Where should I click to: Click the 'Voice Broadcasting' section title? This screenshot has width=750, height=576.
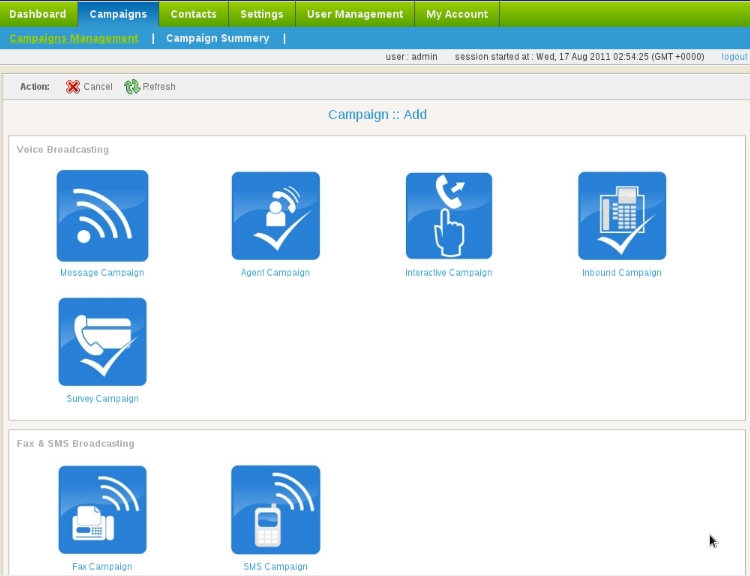[x=63, y=150]
